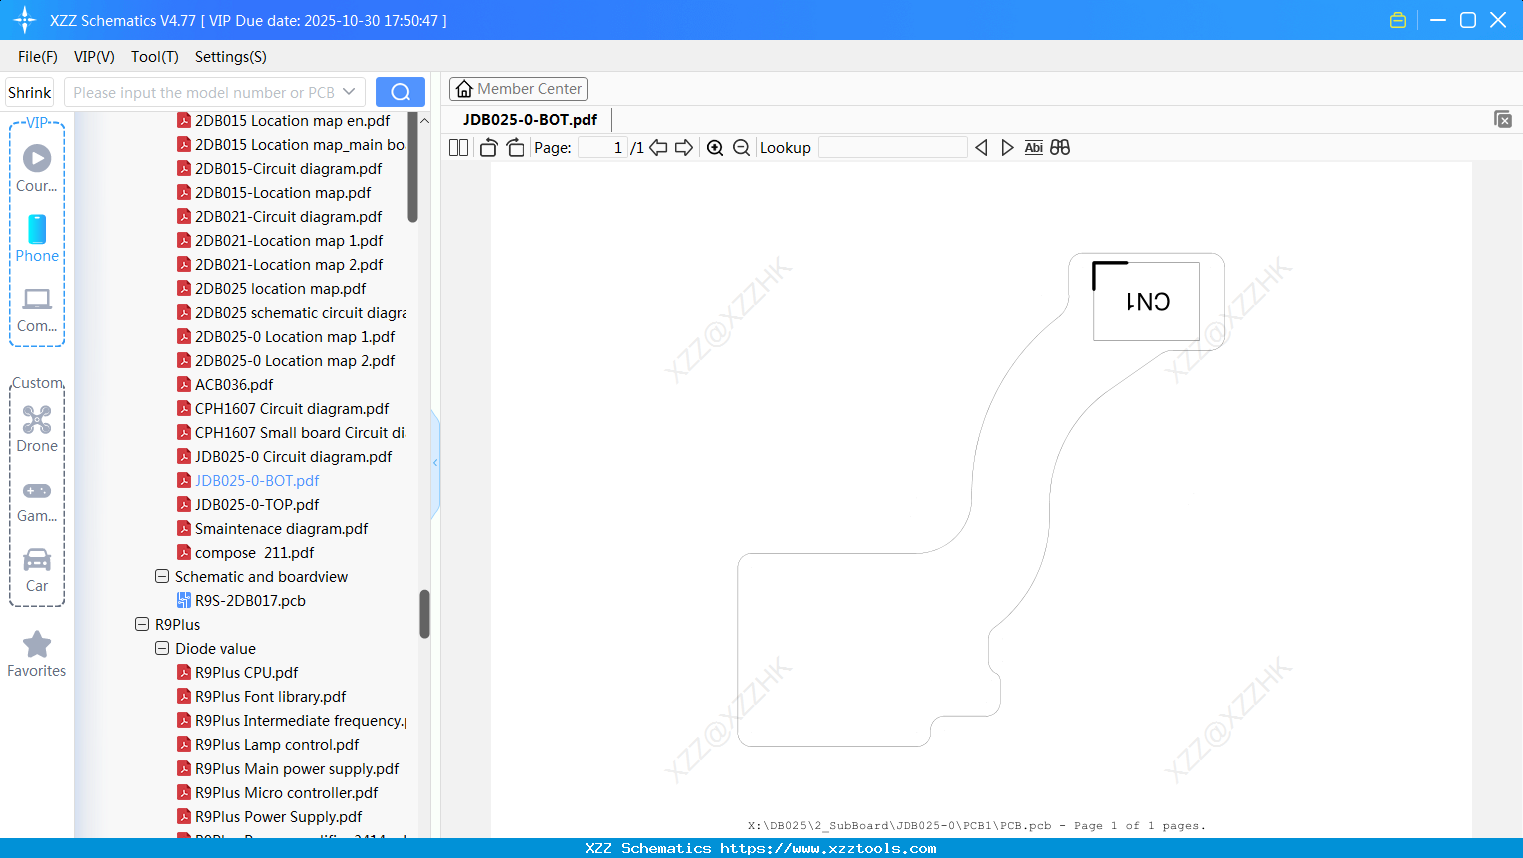This screenshot has height=858, width=1523.
Task: Open CPH1607 Circuit diagram.pdf
Action: click(x=292, y=409)
